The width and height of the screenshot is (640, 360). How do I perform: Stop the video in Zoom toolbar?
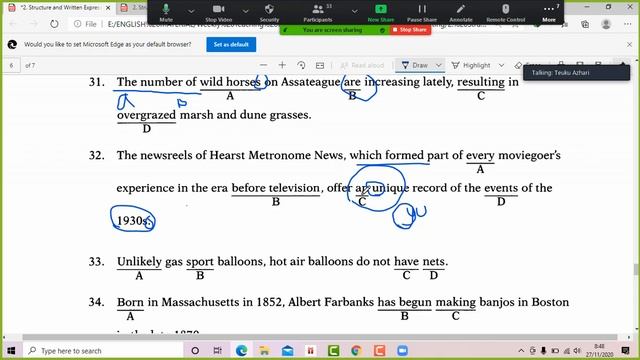(218, 12)
